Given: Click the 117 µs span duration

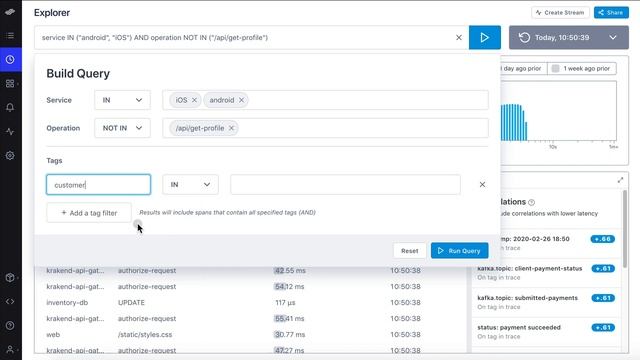Looking at the screenshot, I should [285, 302].
